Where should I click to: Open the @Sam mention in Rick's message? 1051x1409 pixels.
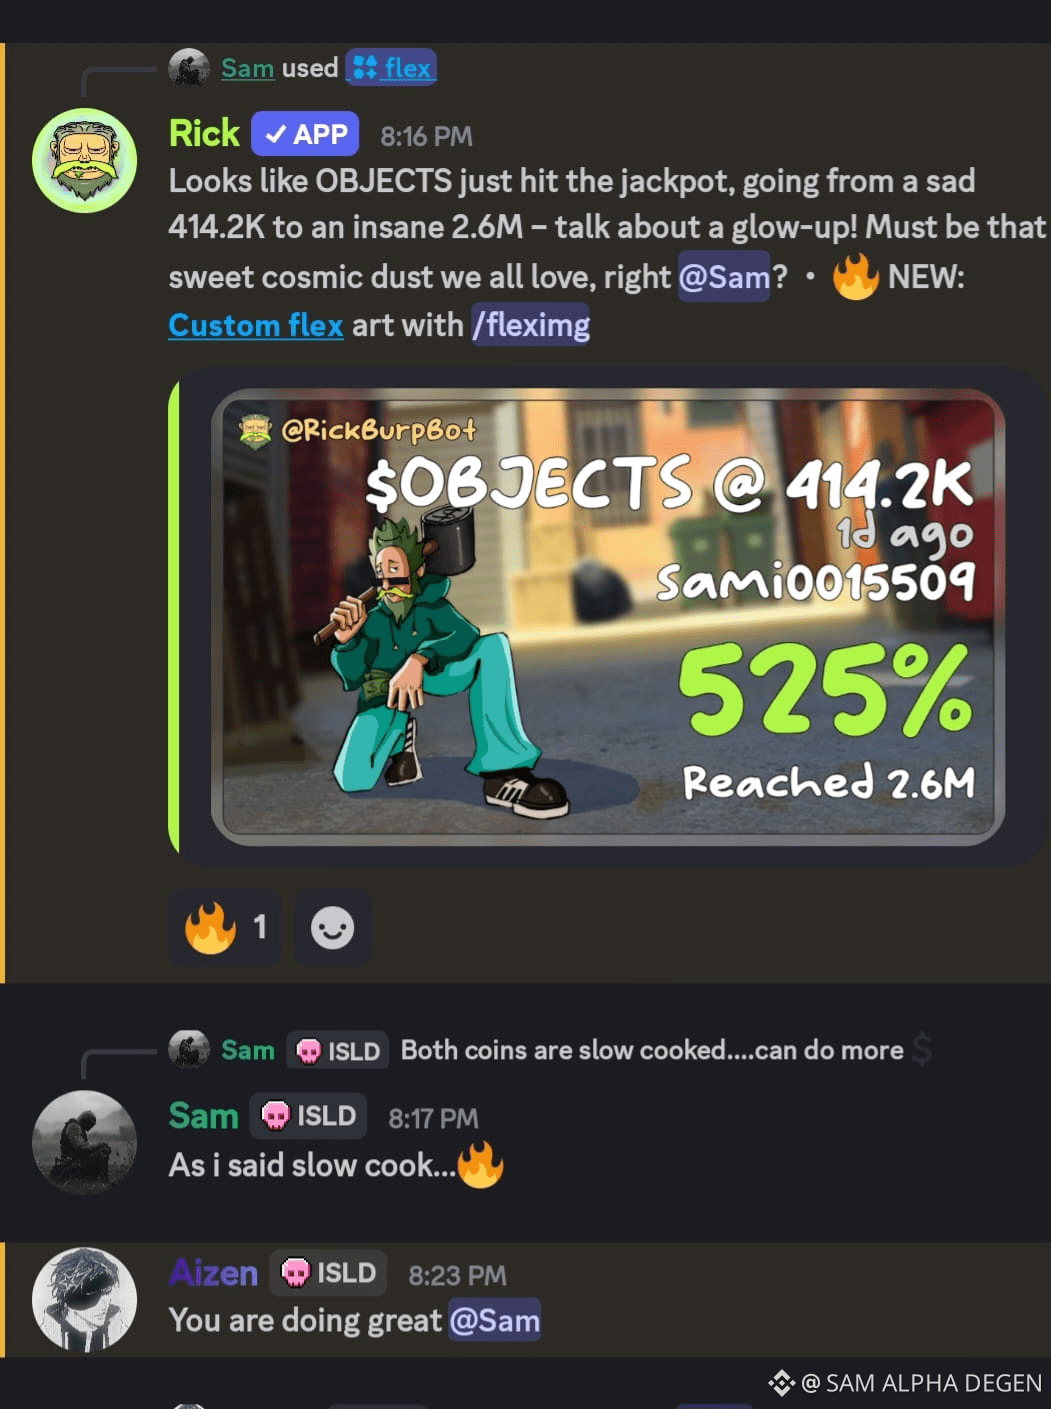click(724, 276)
